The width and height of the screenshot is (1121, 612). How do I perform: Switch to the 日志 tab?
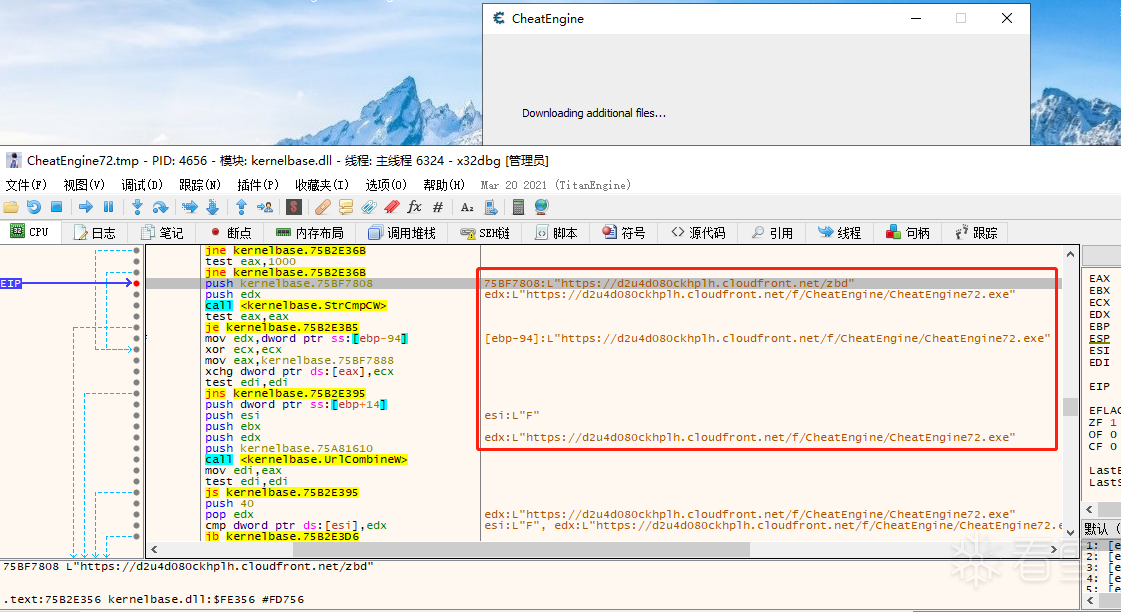(x=94, y=233)
